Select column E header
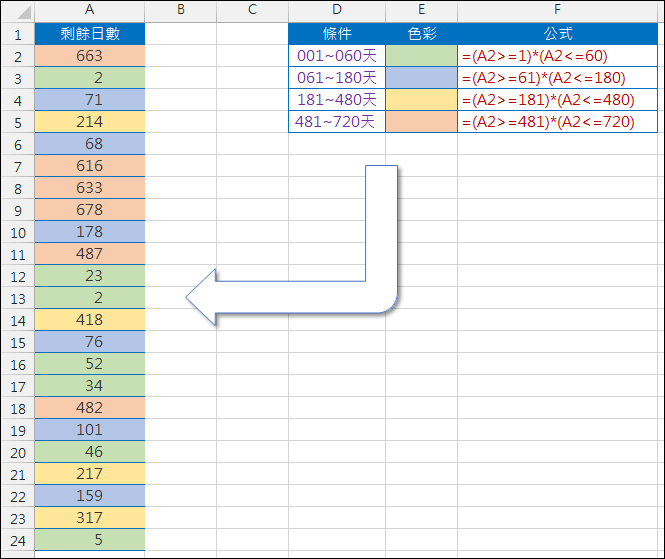 click(x=422, y=10)
